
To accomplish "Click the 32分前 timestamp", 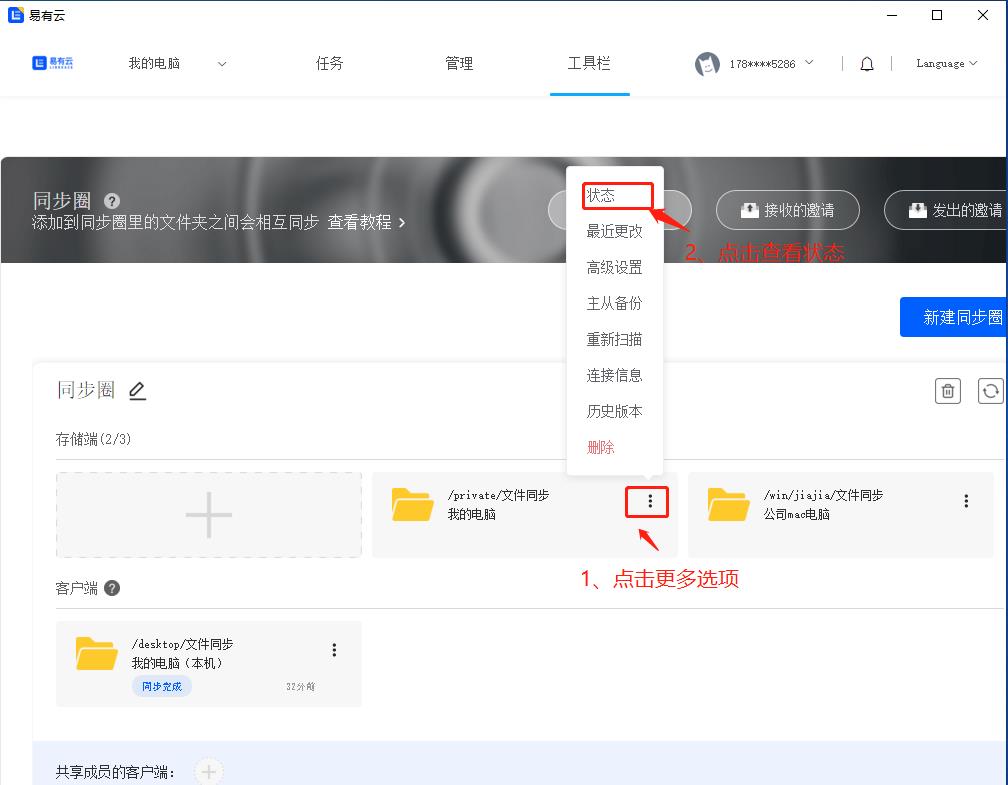I will point(300,687).
